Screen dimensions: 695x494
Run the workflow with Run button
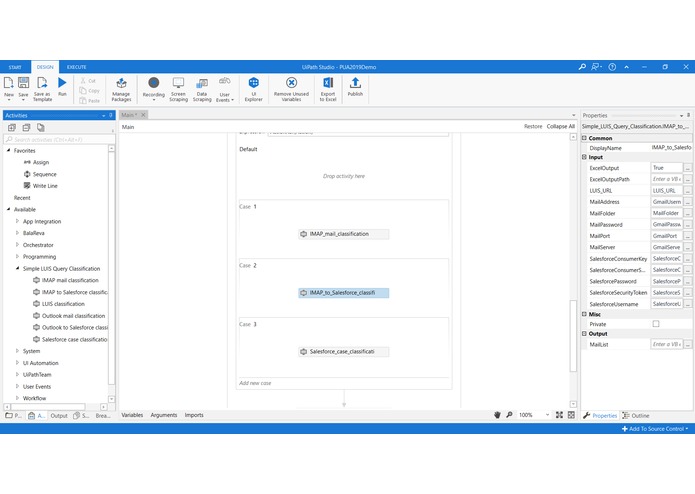pos(62,82)
